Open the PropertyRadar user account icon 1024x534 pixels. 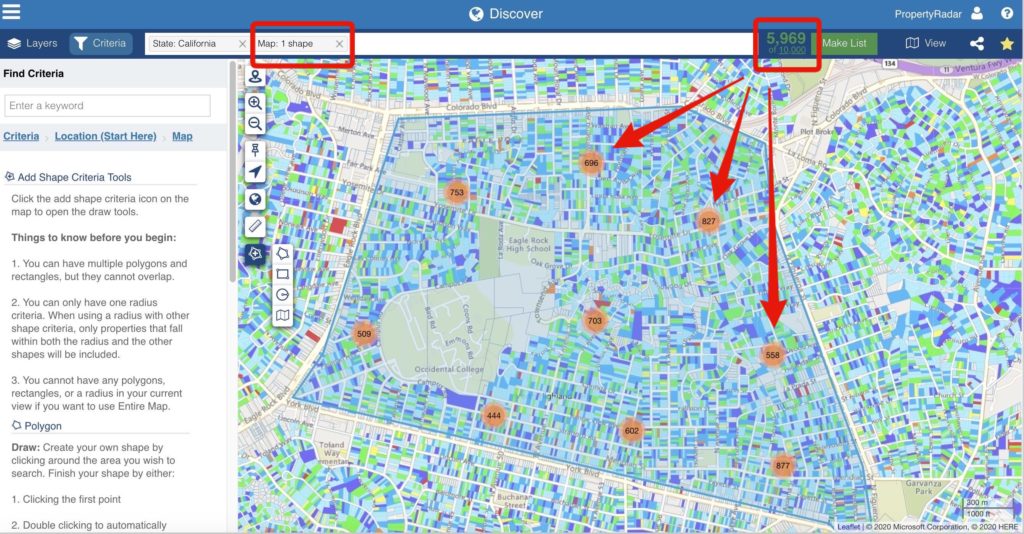(x=977, y=13)
